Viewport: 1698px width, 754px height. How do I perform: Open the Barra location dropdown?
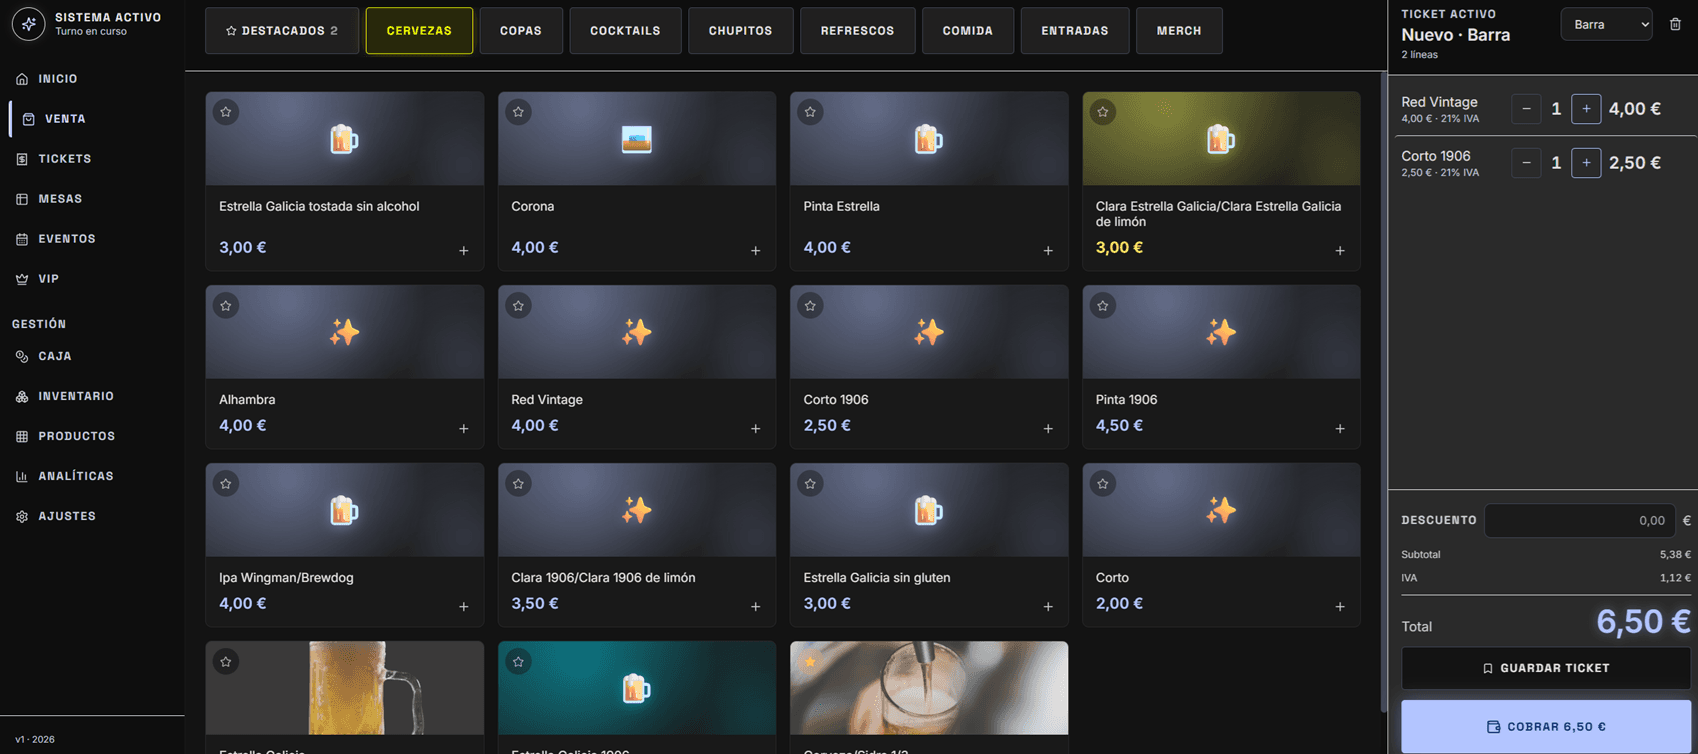(x=1606, y=24)
